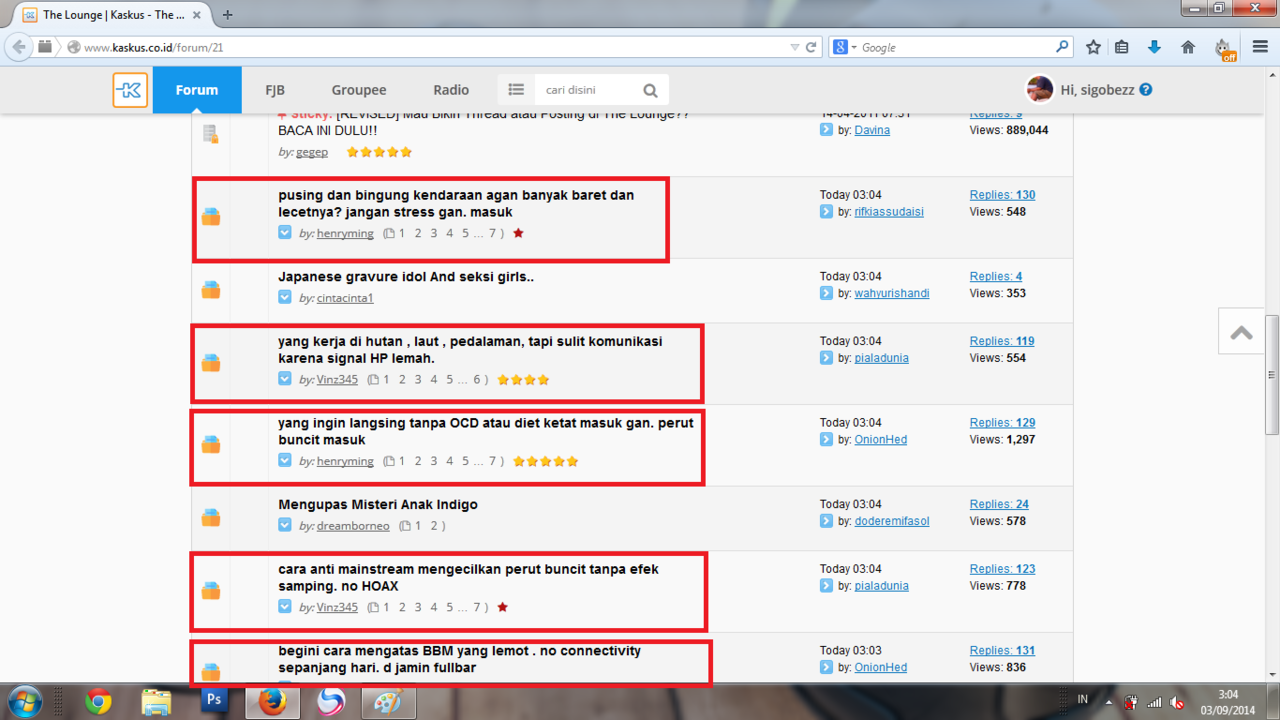Click the URL address bar
This screenshot has width=1280, height=720.
pyautogui.click(x=430, y=47)
